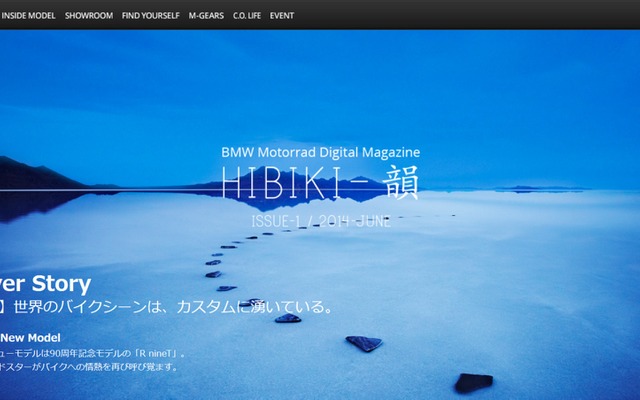This screenshot has height=400, width=640.
Task: Click BMW Motorrad Digital Magazine text
Action: point(320,152)
